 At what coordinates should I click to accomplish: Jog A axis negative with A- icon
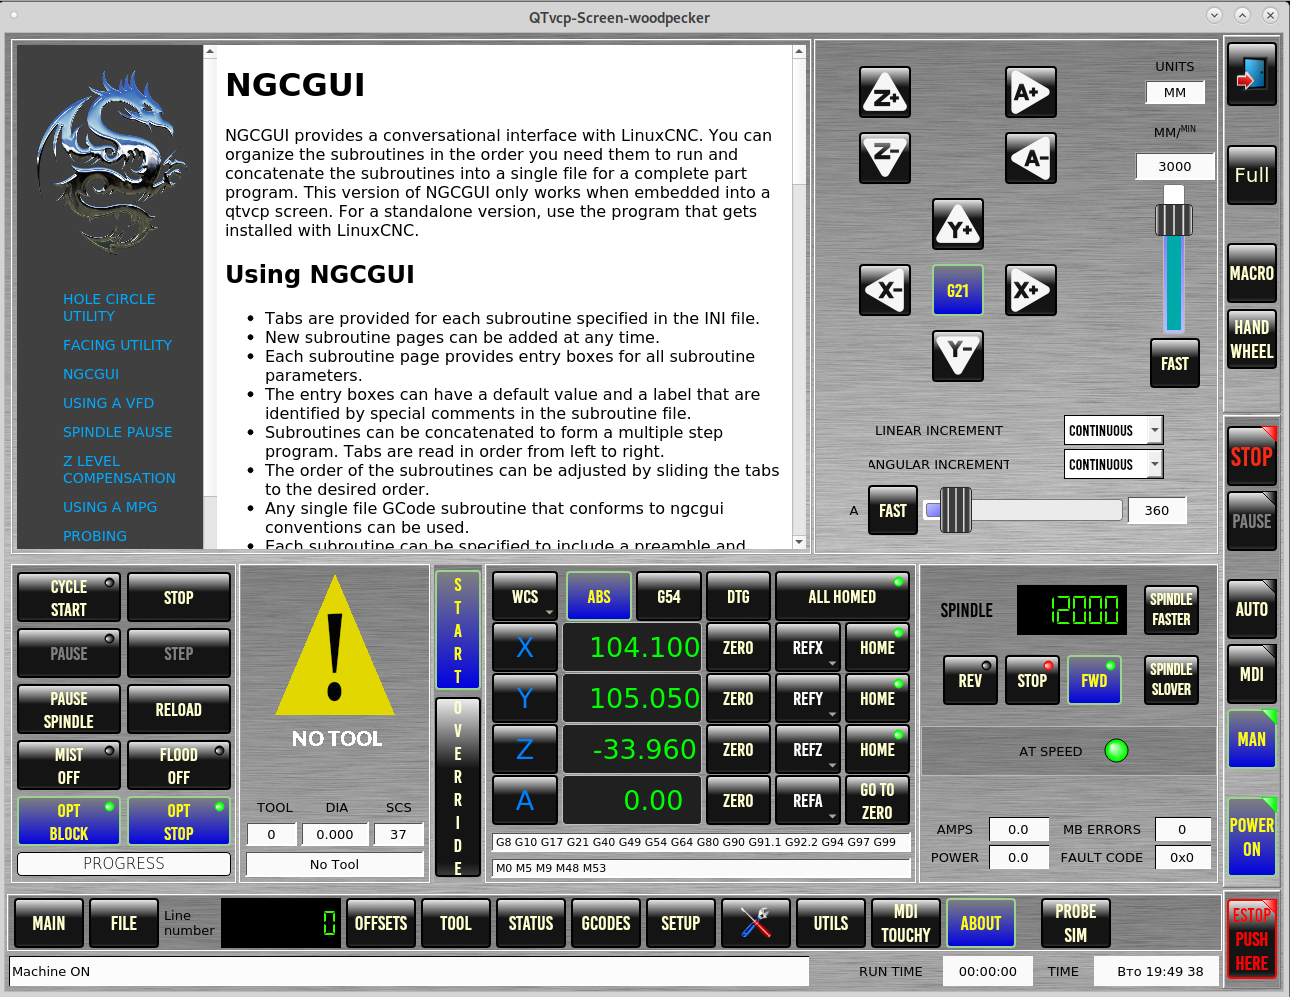click(1031, 158)
